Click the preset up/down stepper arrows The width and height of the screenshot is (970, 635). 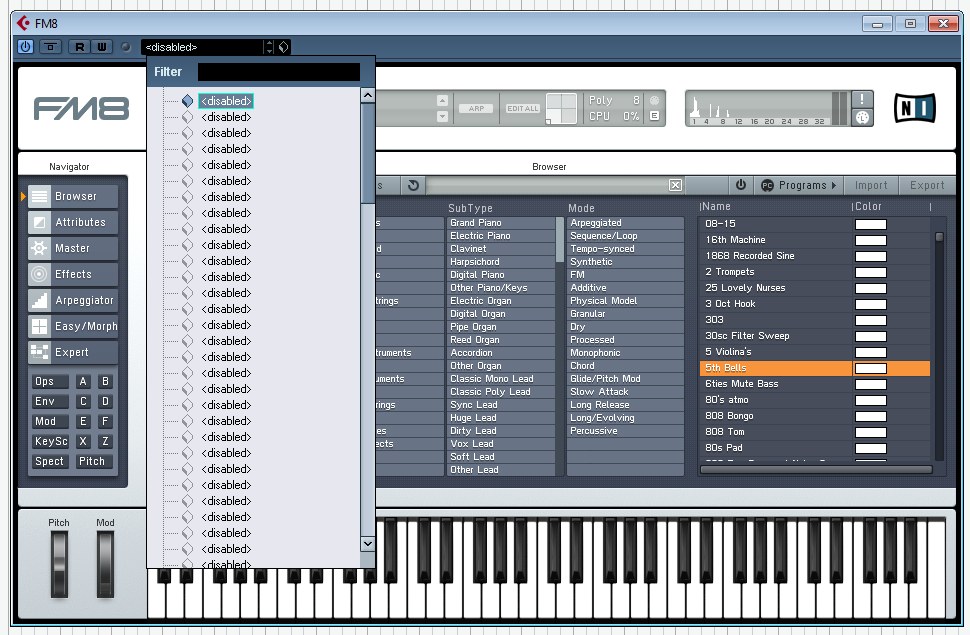click(269, 47)
